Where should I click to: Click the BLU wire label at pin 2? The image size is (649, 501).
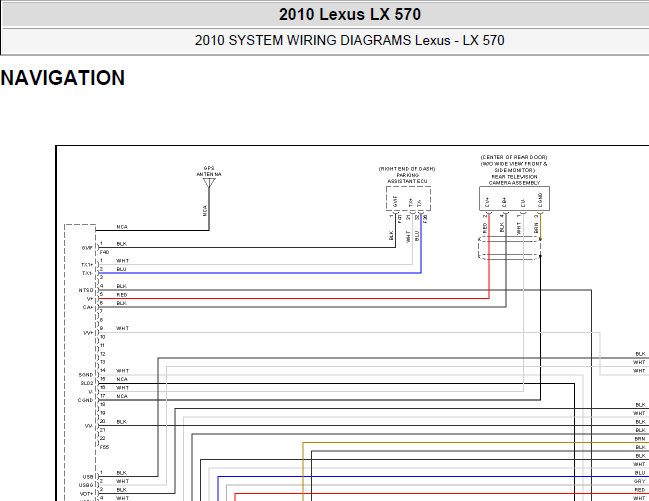[x=121, y=269]
